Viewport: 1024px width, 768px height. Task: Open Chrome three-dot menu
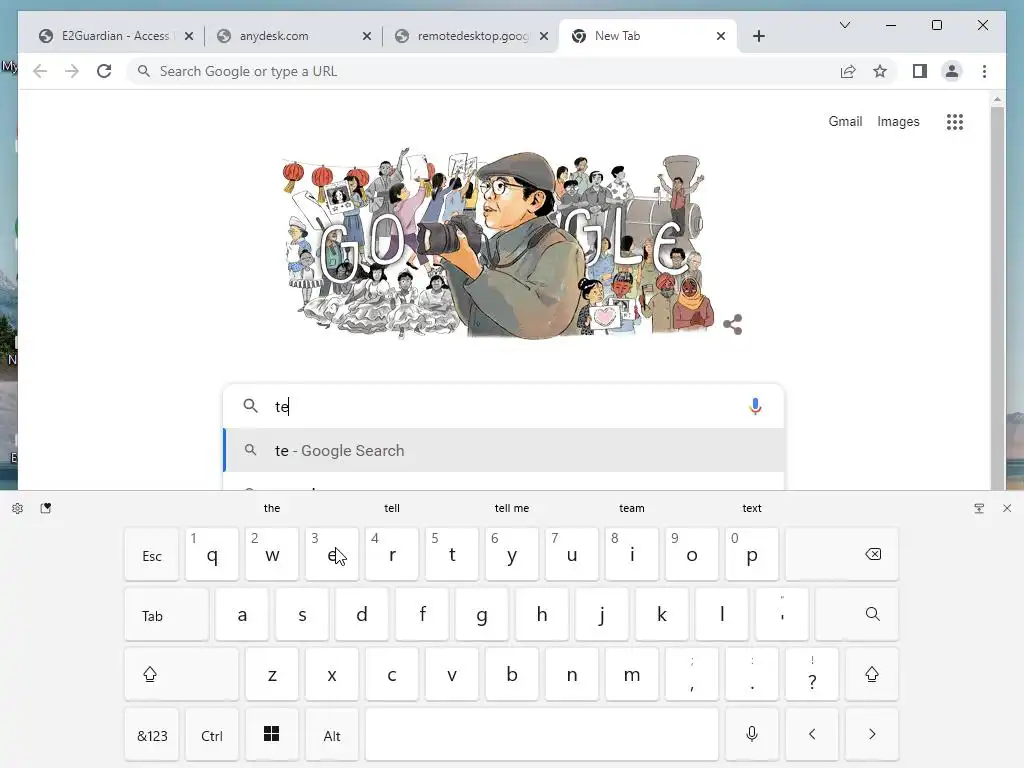(984, 71)
